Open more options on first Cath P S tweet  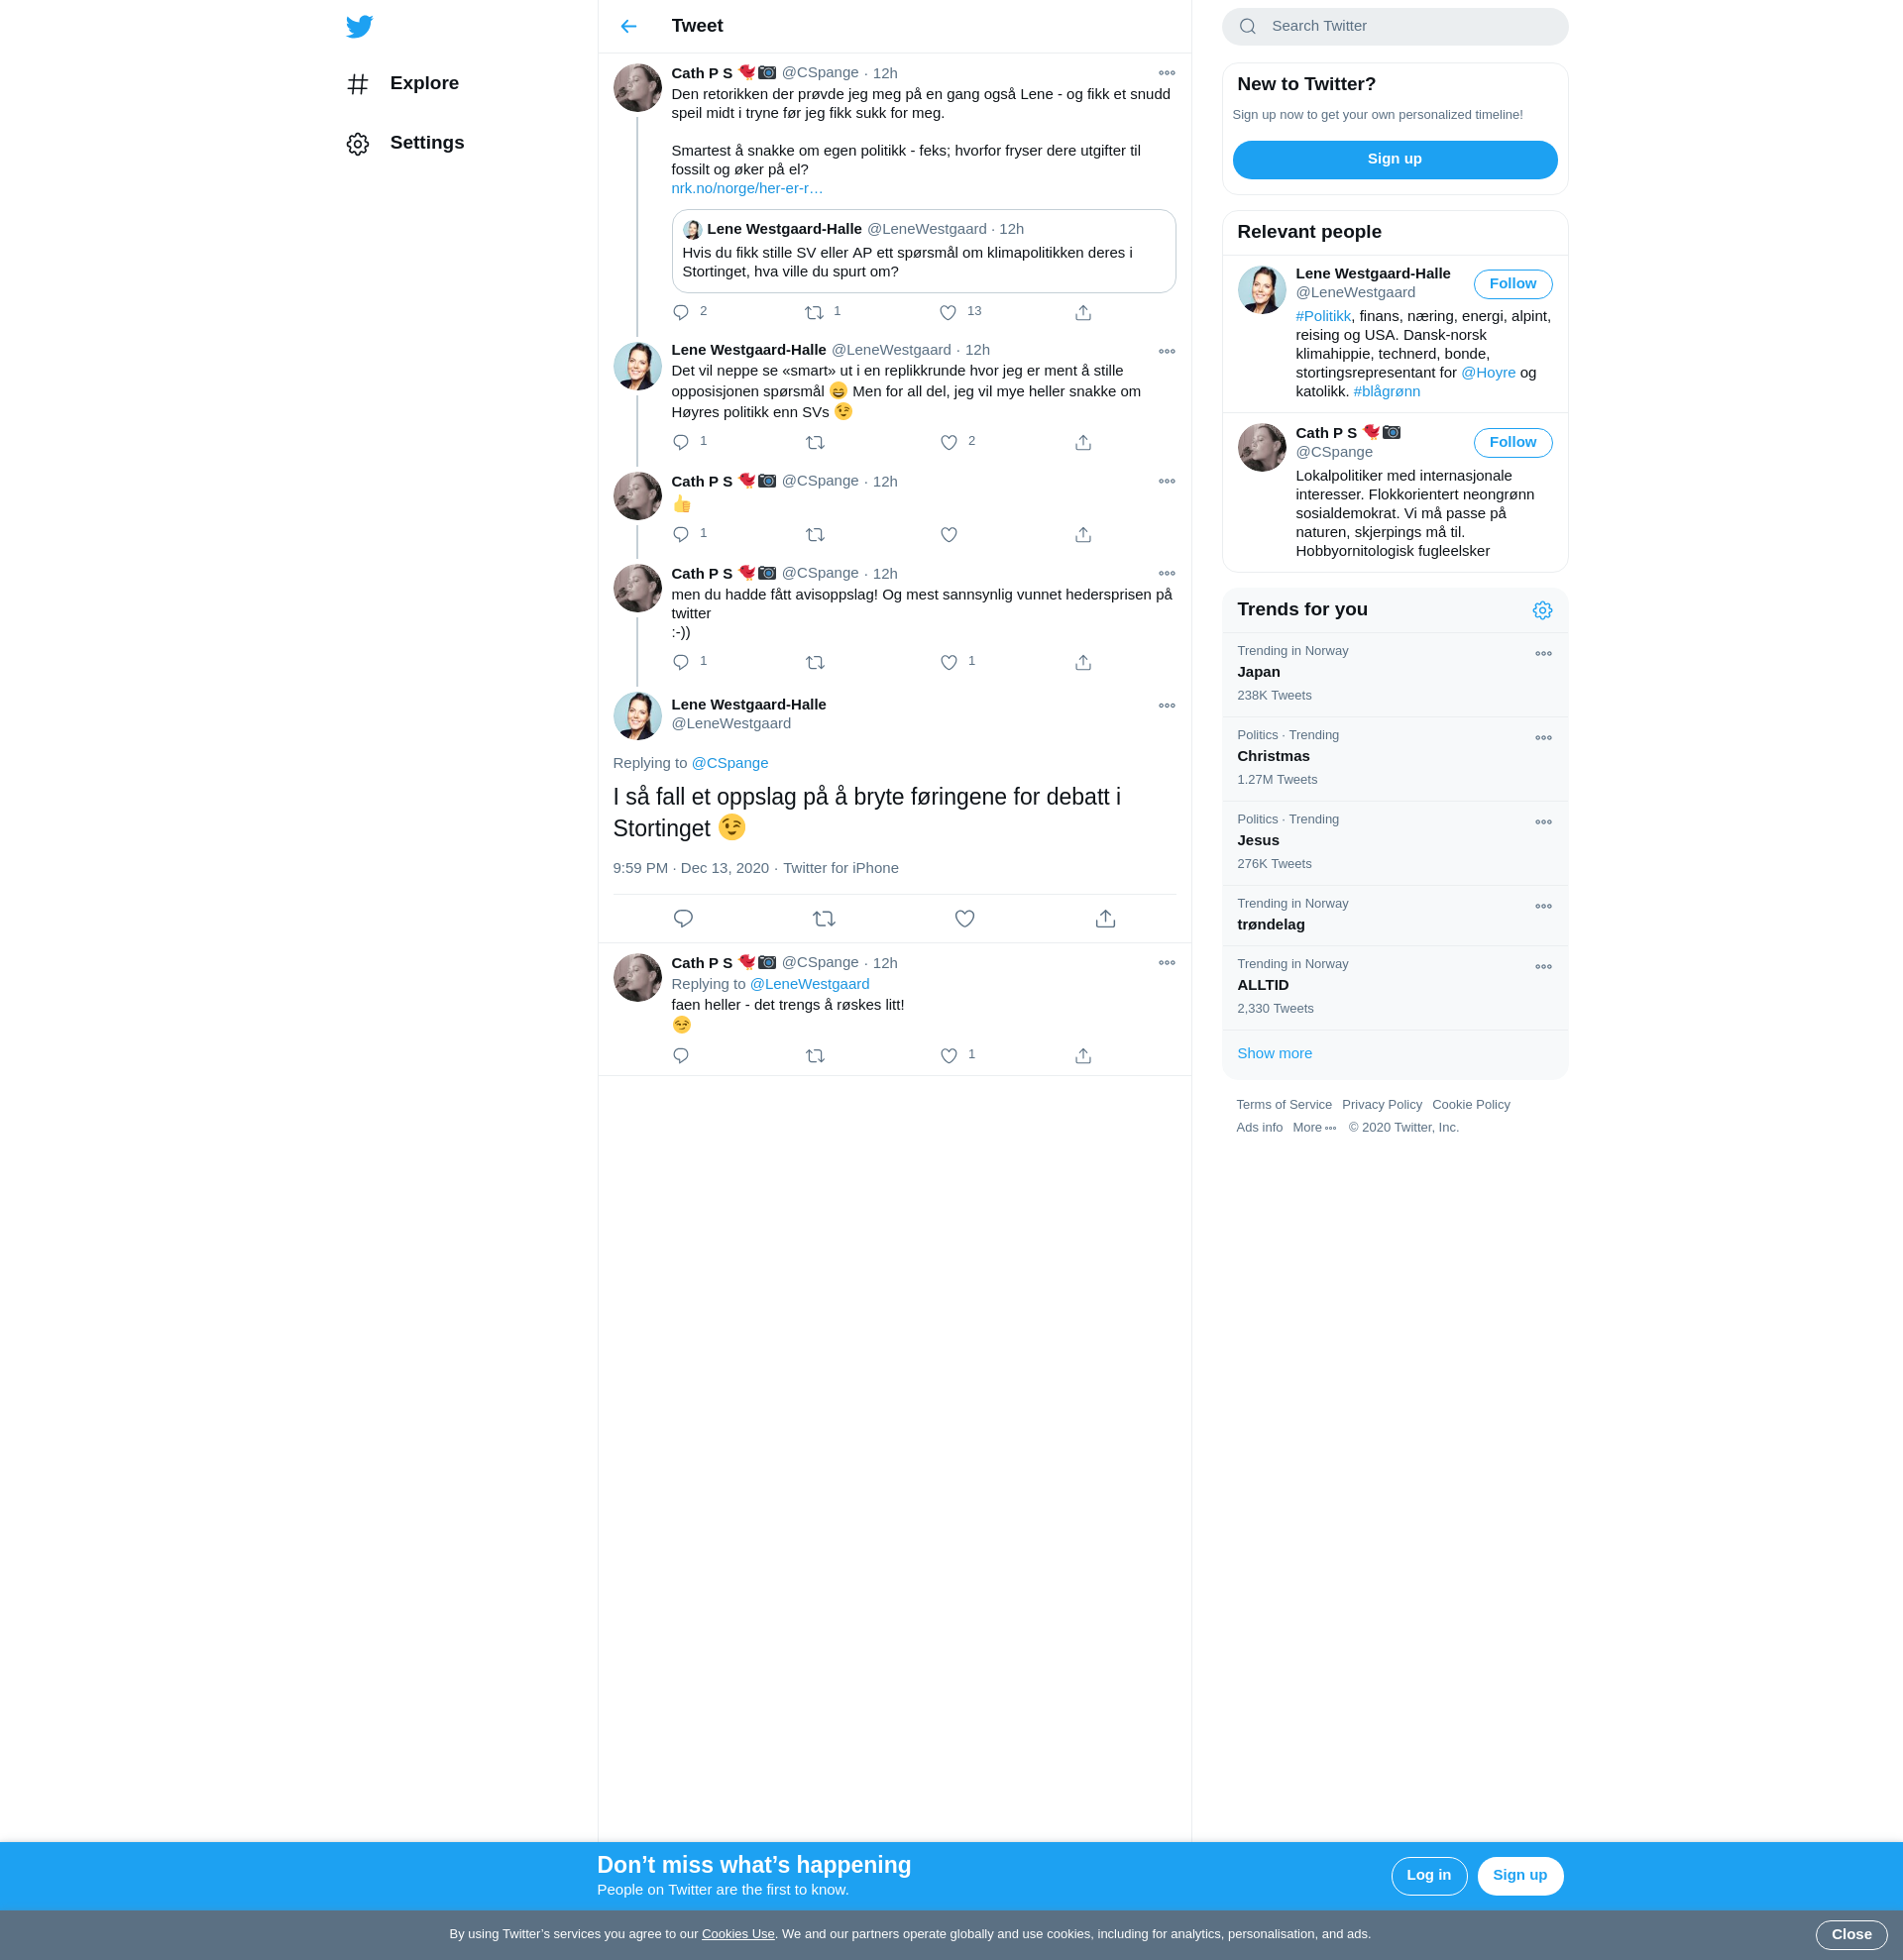click(1166, 73)
